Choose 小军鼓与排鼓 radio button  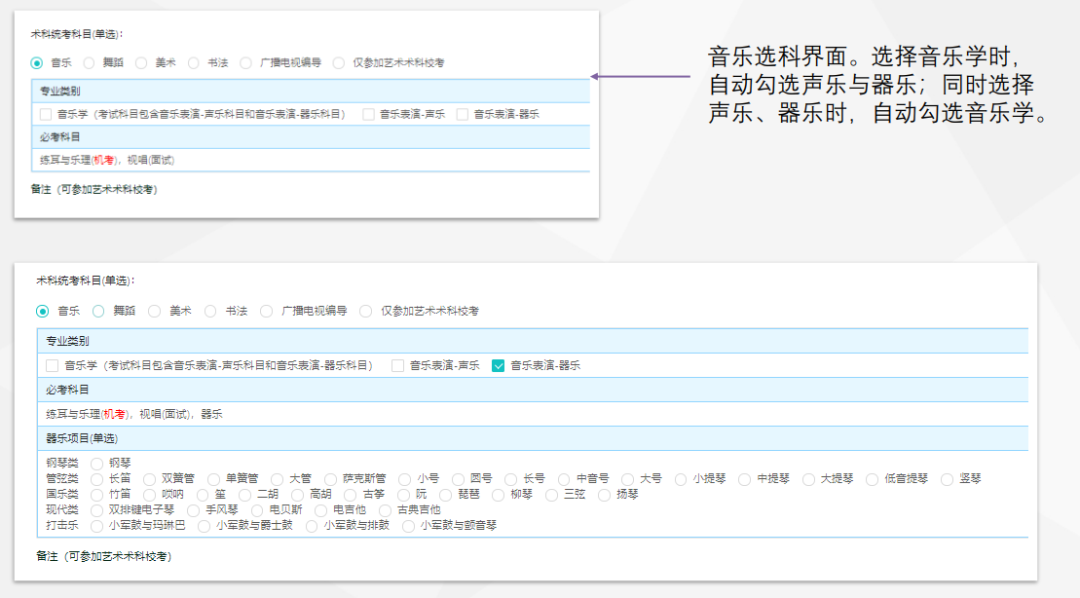[311, 526]
